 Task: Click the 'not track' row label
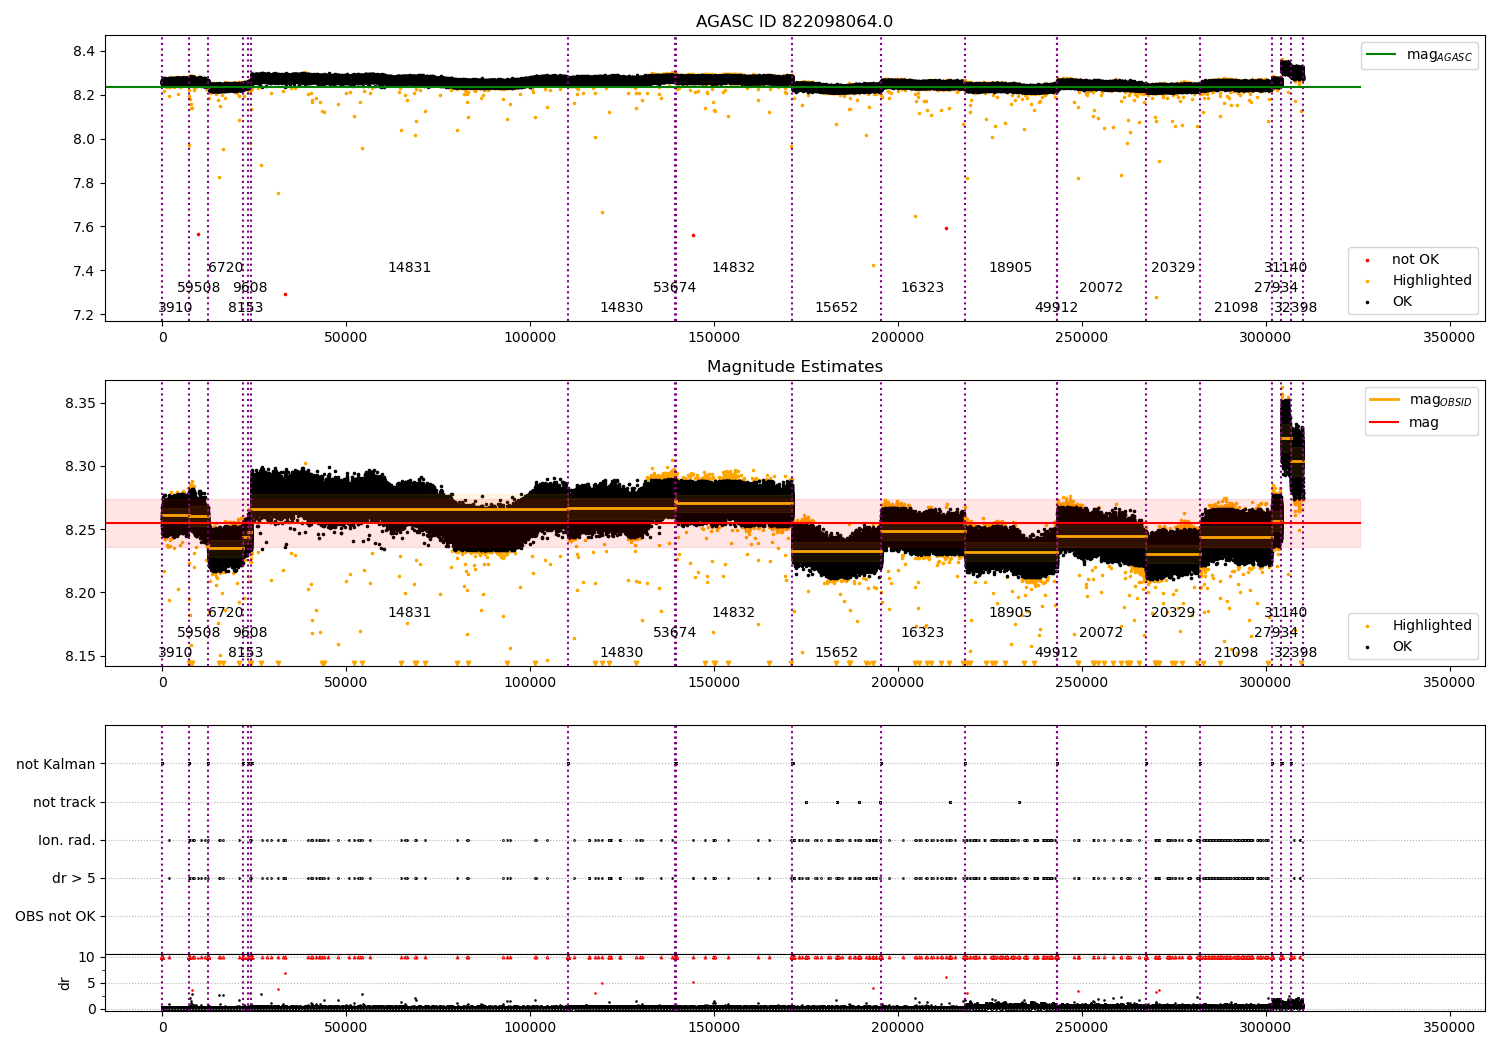pyautogui.click(x=64, y=802)
